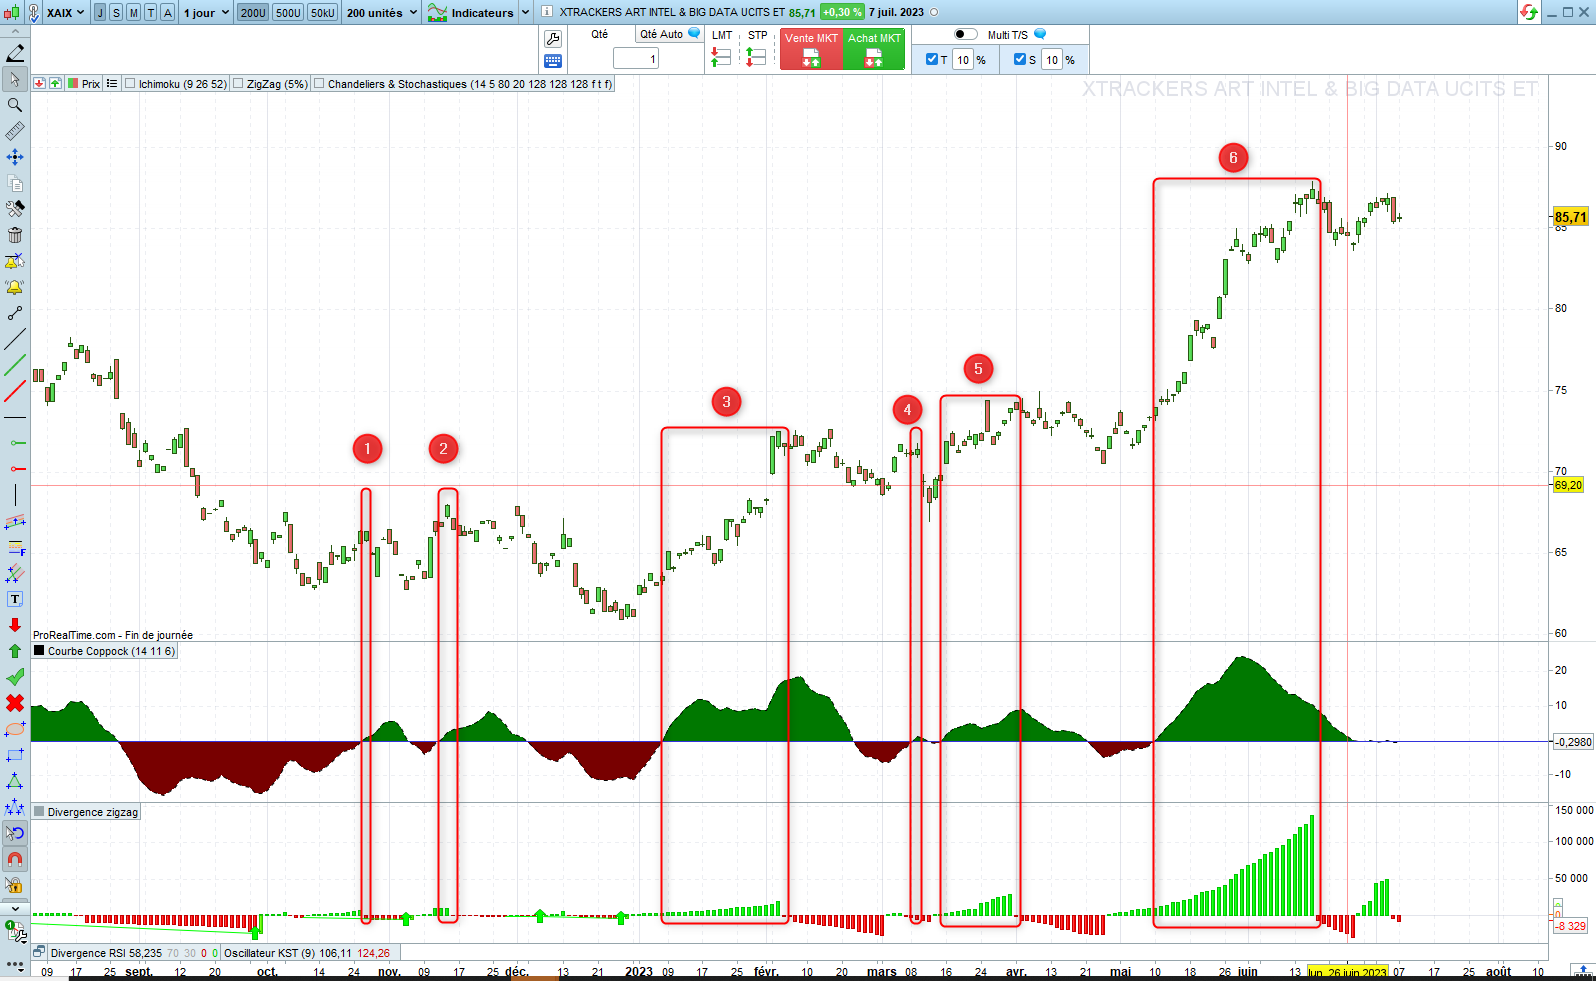Select the text annotation tool

pyautogui.click(x=15, y=599)
